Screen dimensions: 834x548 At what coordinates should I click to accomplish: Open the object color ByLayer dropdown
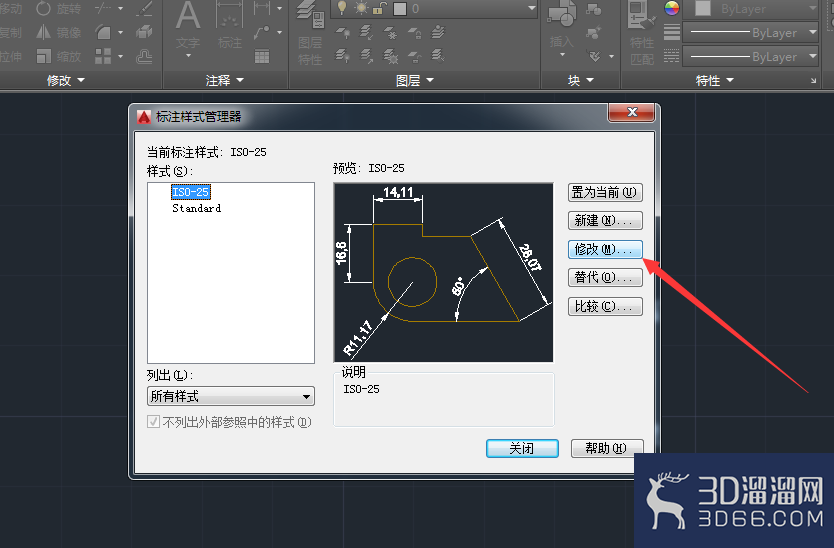812,8
